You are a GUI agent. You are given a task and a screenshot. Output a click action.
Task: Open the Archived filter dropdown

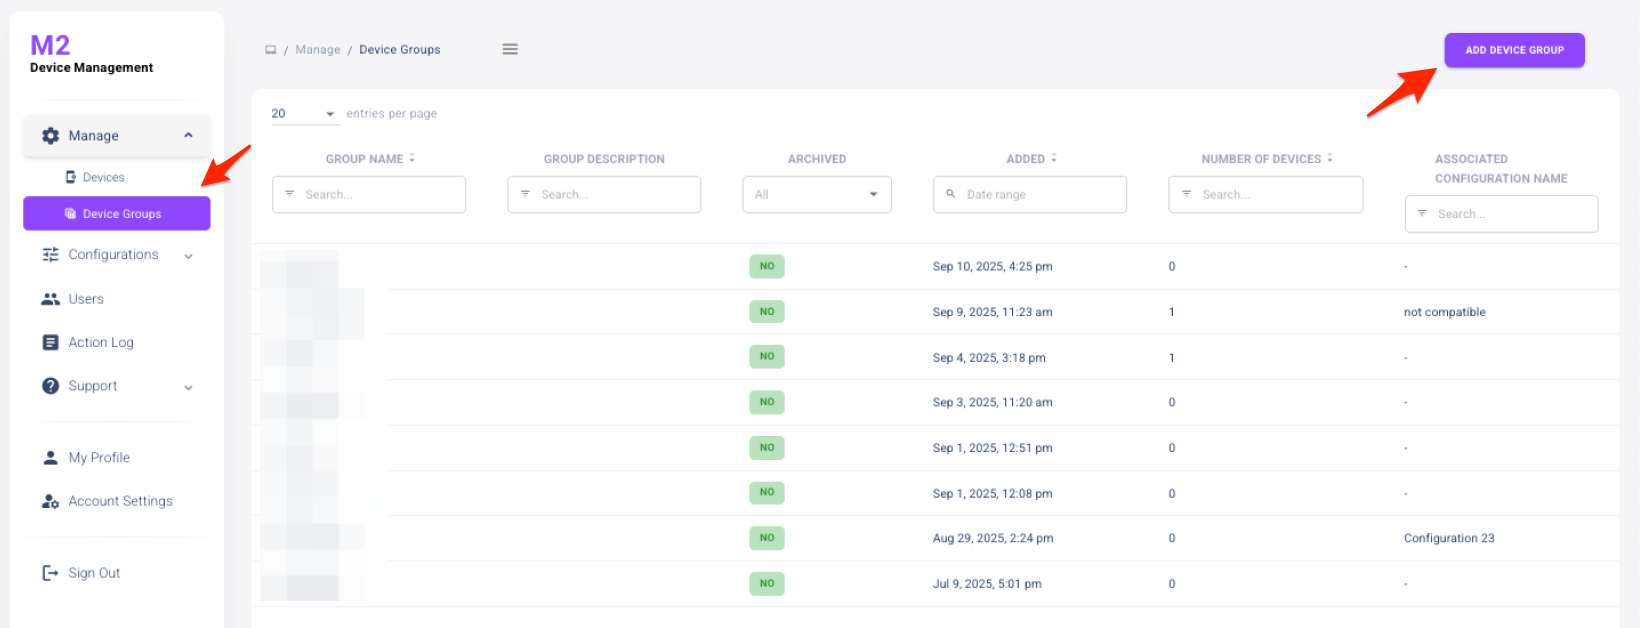(x=816, y=195)
